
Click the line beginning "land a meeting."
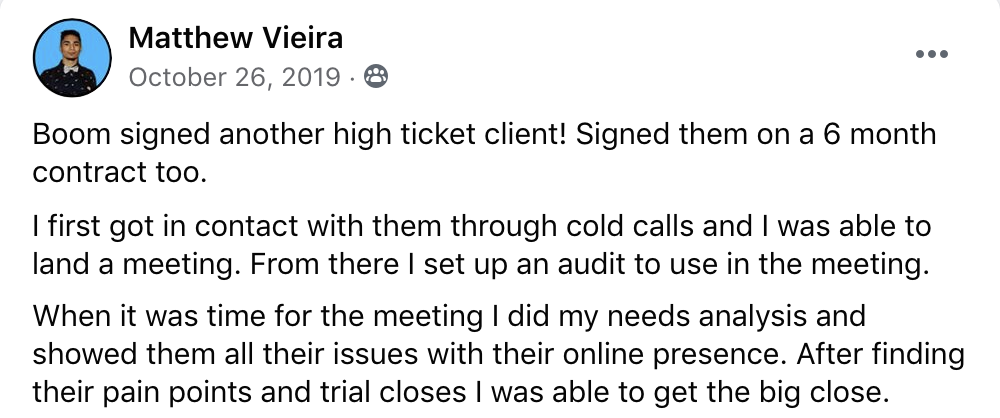(x=481, y=264)
